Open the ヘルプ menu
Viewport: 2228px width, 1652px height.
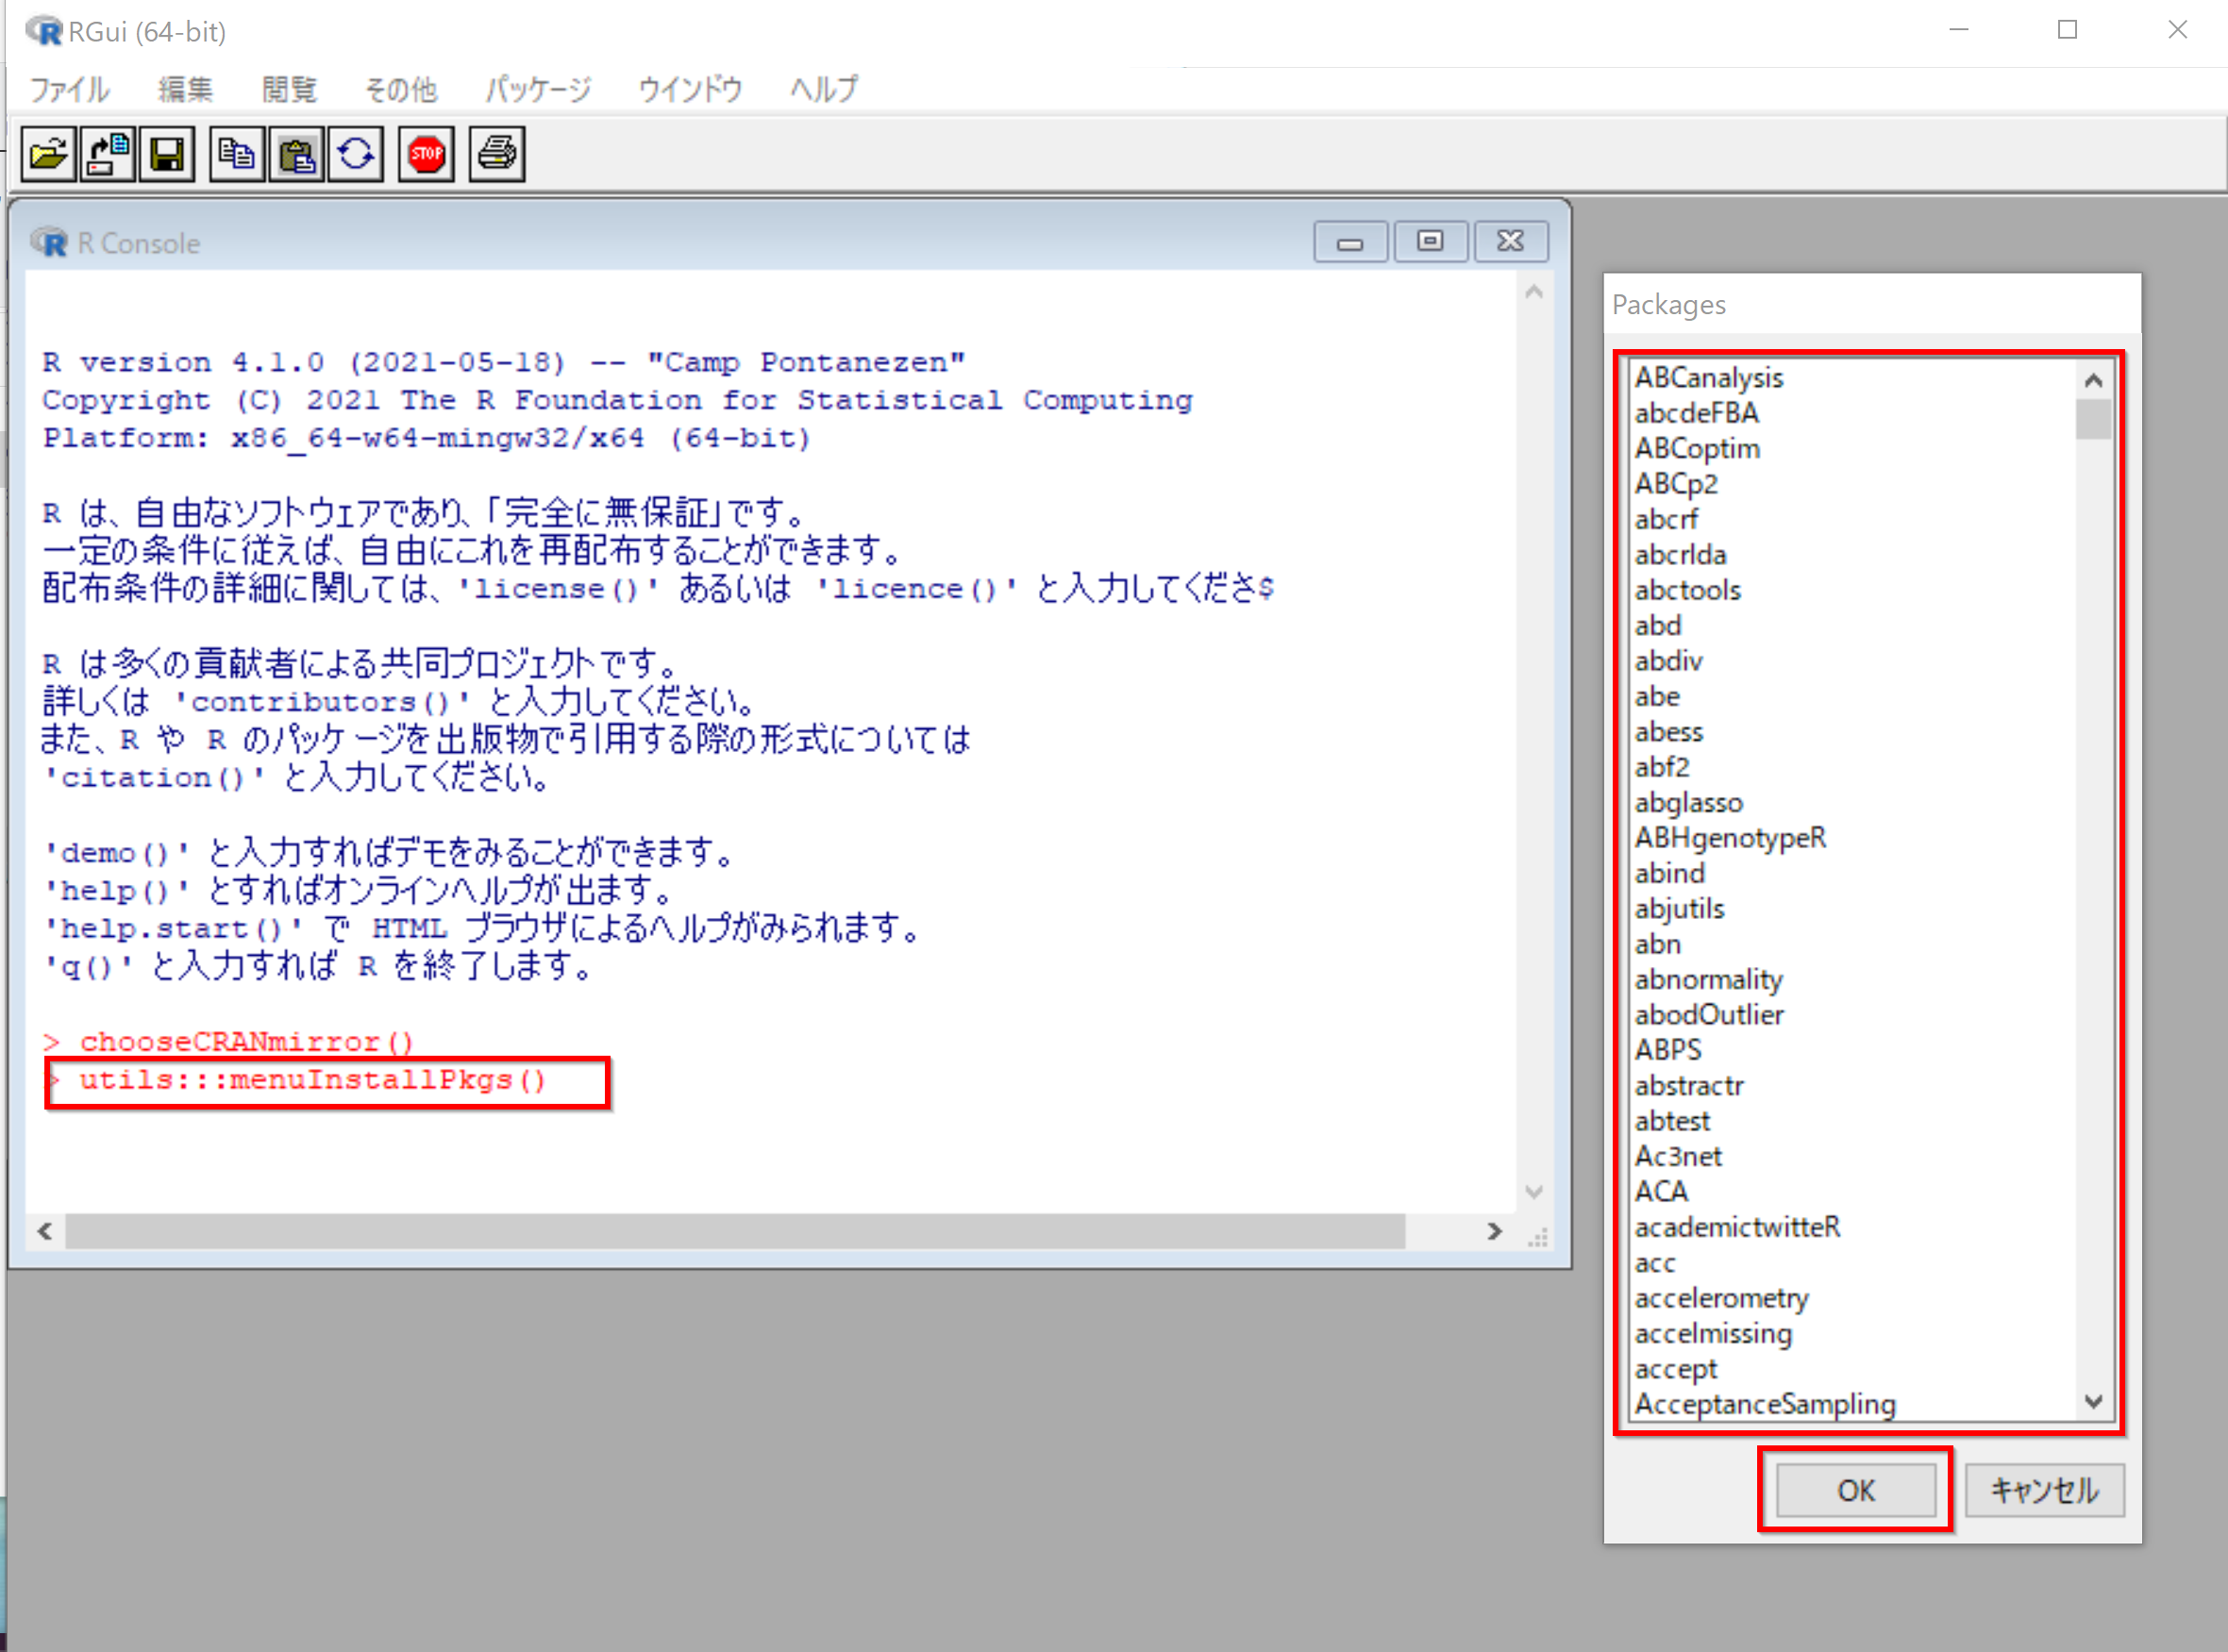tap(824, 90)
